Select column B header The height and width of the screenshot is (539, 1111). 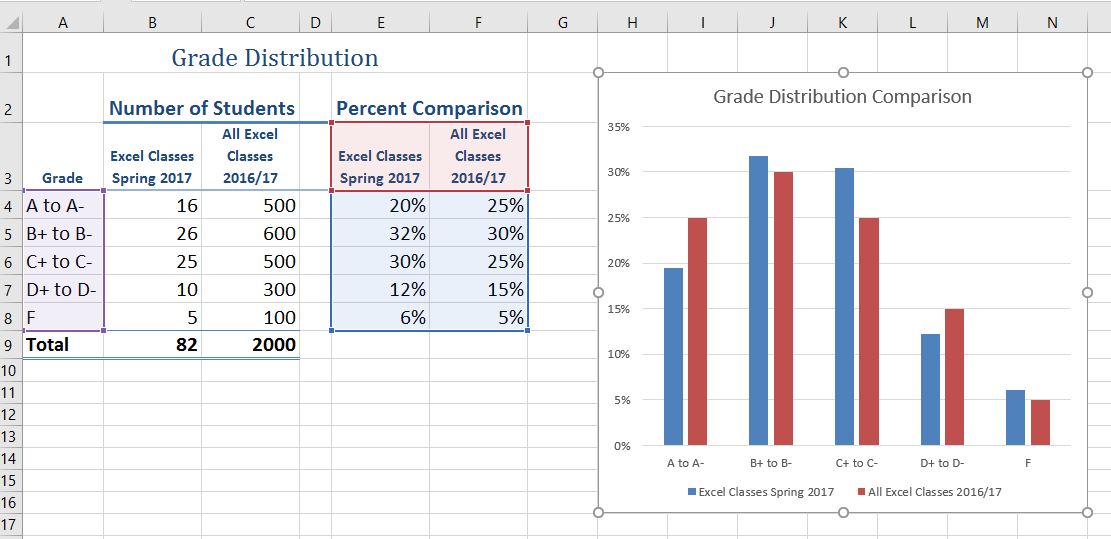pyautogui.click(x=152, y=23)
